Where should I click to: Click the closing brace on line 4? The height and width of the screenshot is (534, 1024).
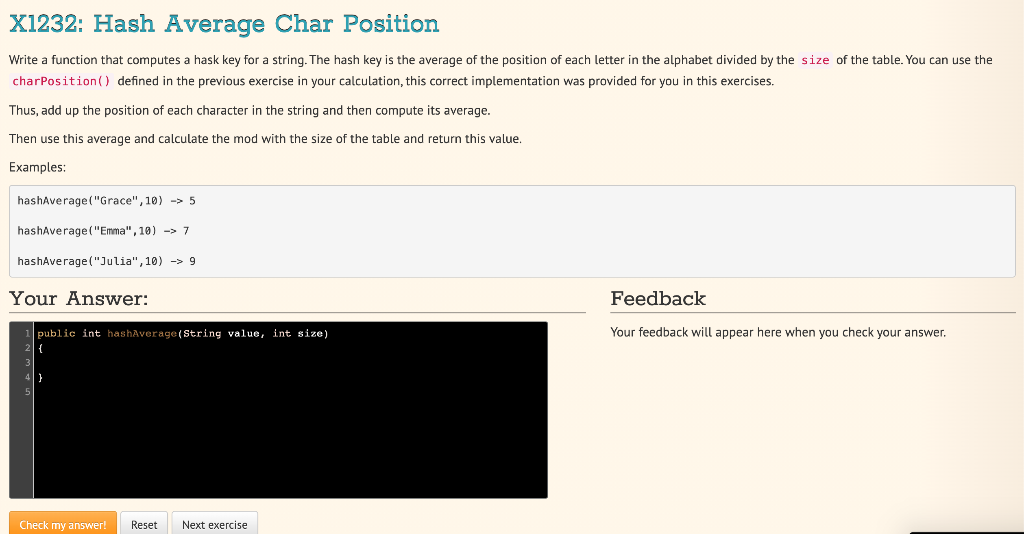pos(40,377)
